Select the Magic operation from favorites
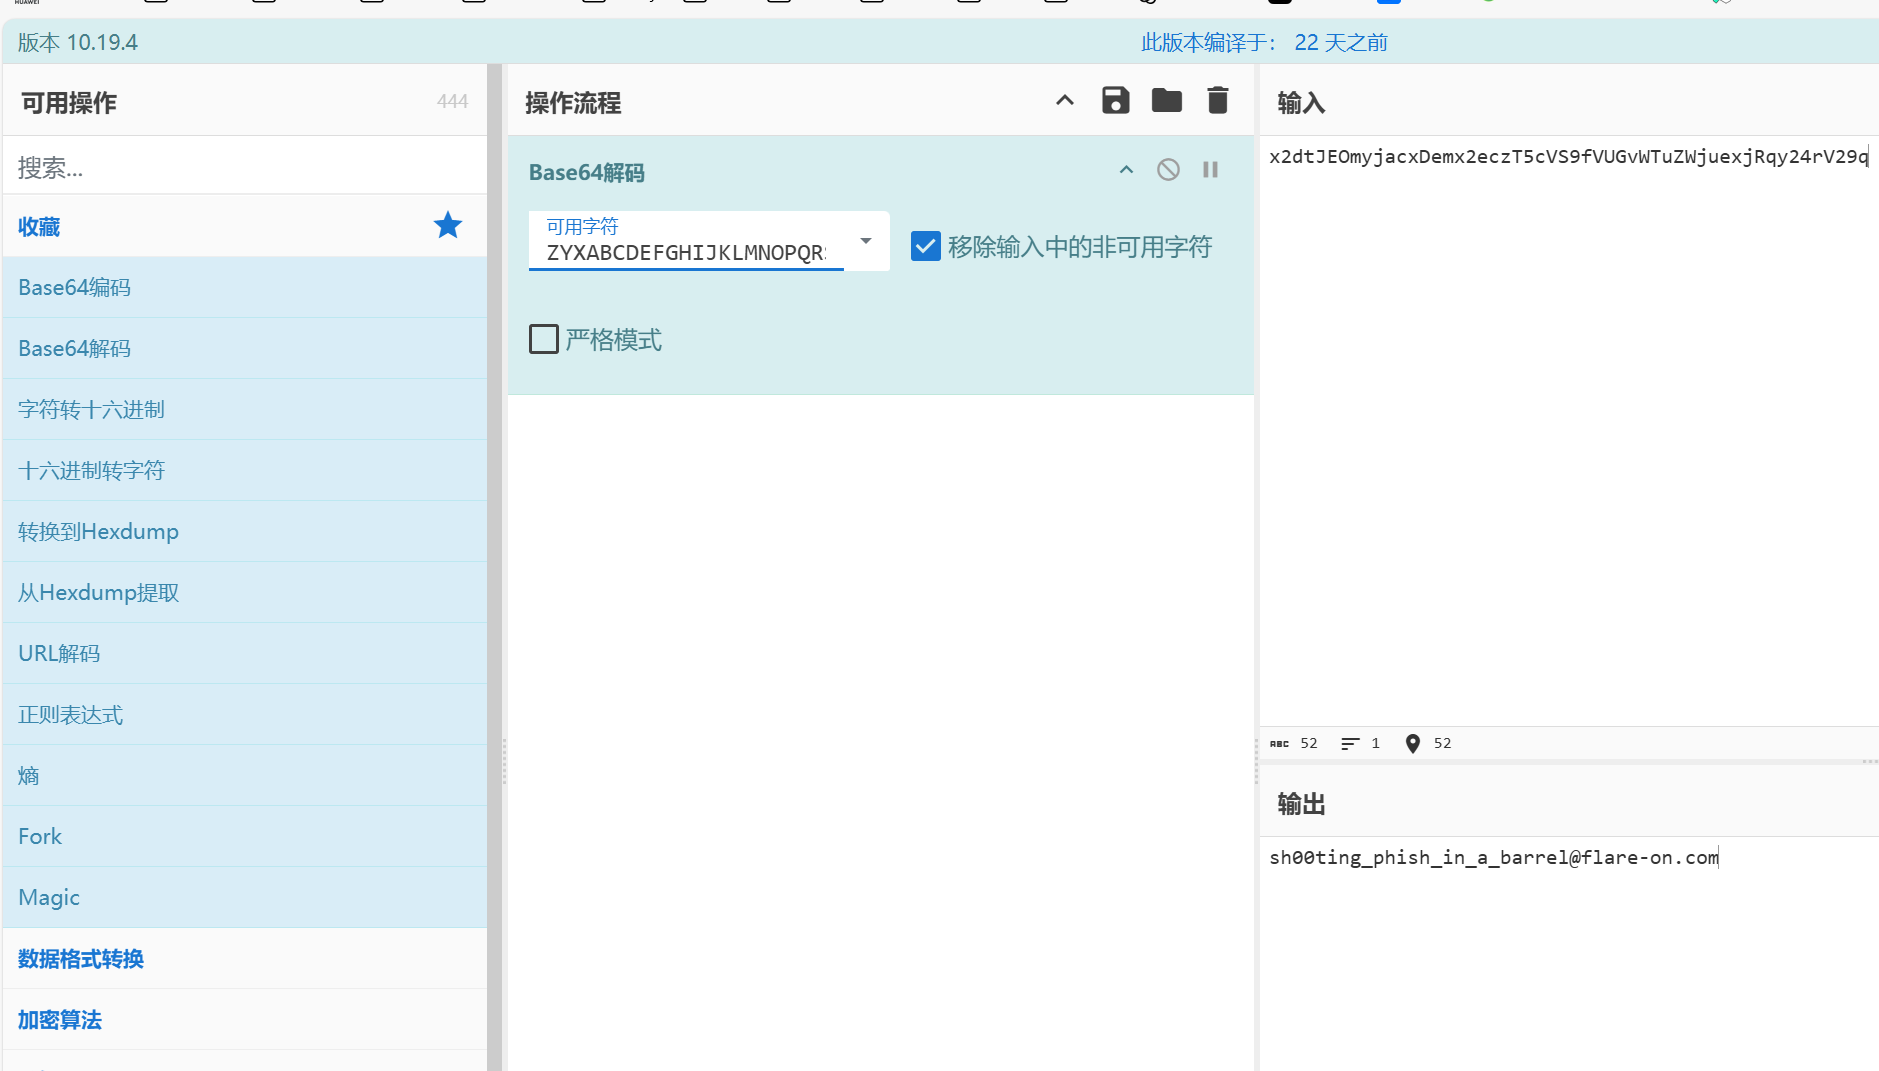This screenshot has width=1879, height=1071. pos(49,898)
